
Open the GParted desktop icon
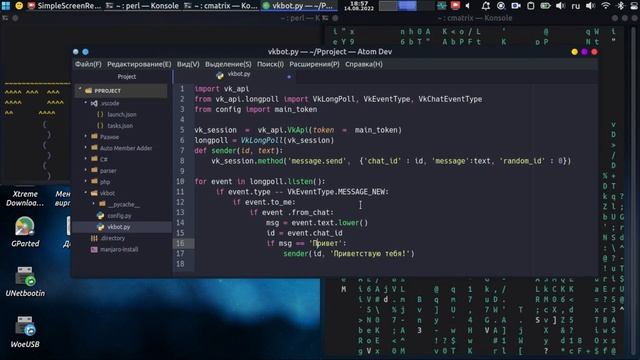(25, 231)
